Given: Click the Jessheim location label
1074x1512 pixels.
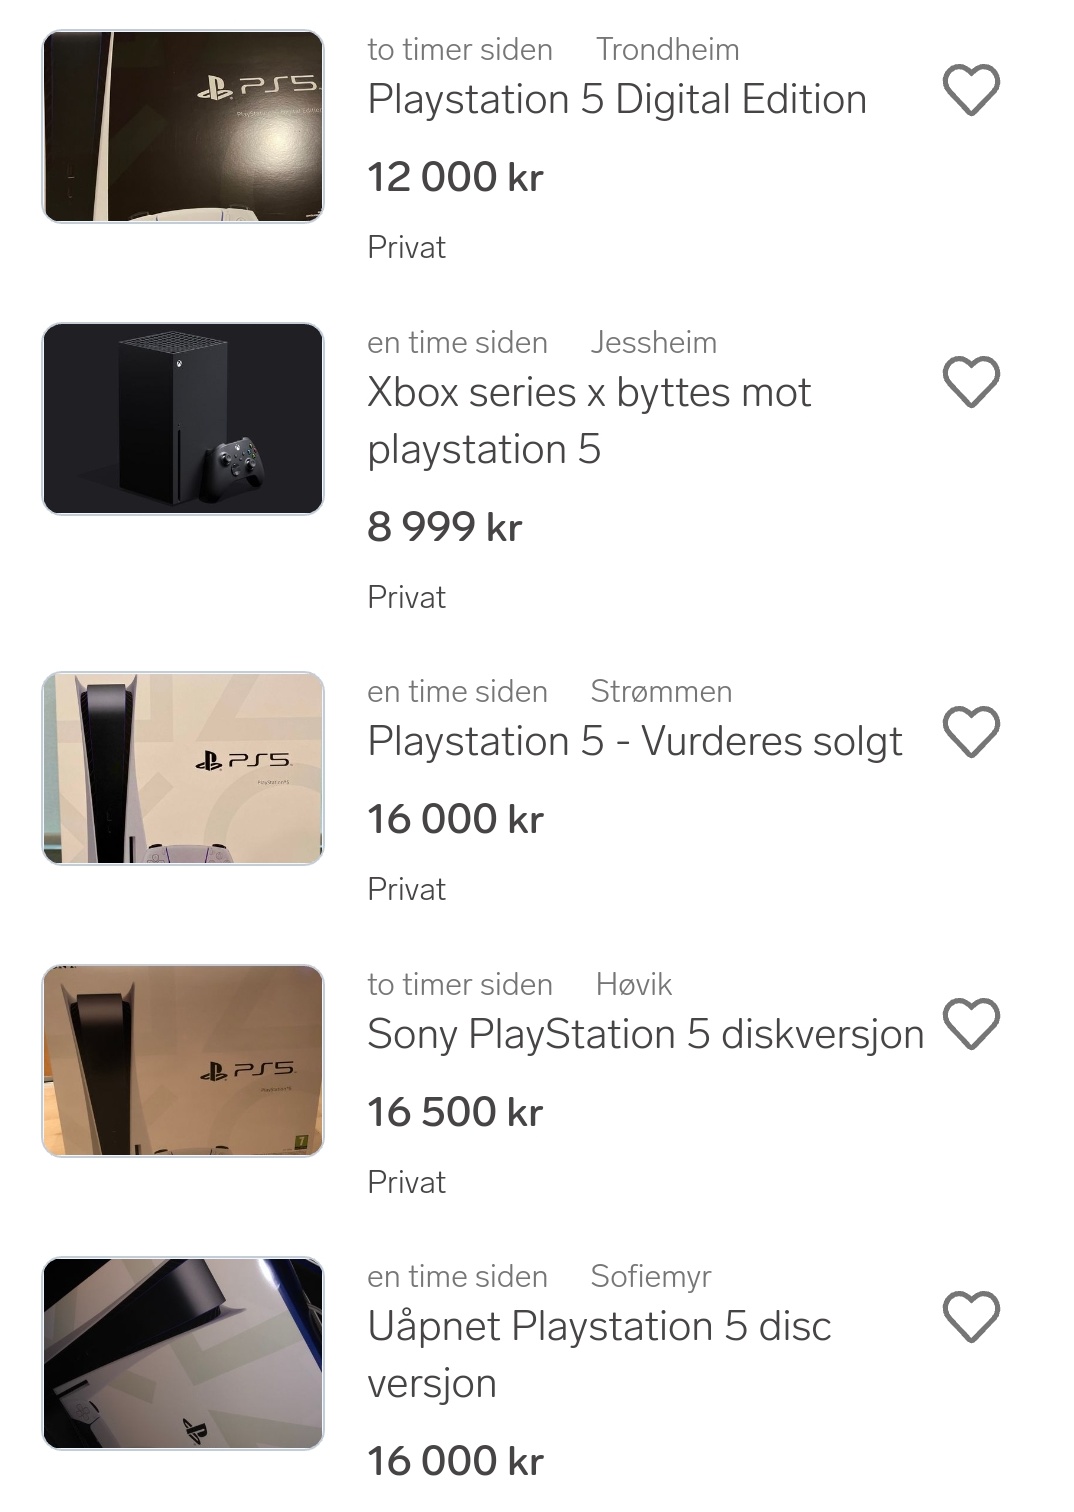Looking at the screenshot, I should coord(654,342).
